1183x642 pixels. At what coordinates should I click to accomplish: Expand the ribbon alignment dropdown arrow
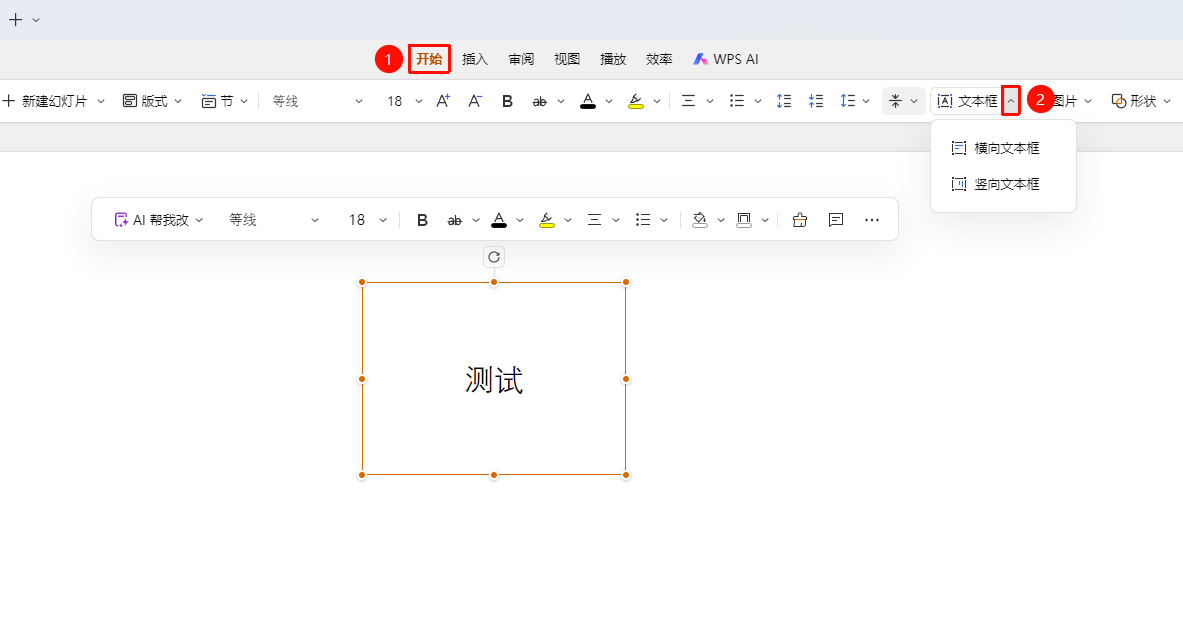[710, 101]
